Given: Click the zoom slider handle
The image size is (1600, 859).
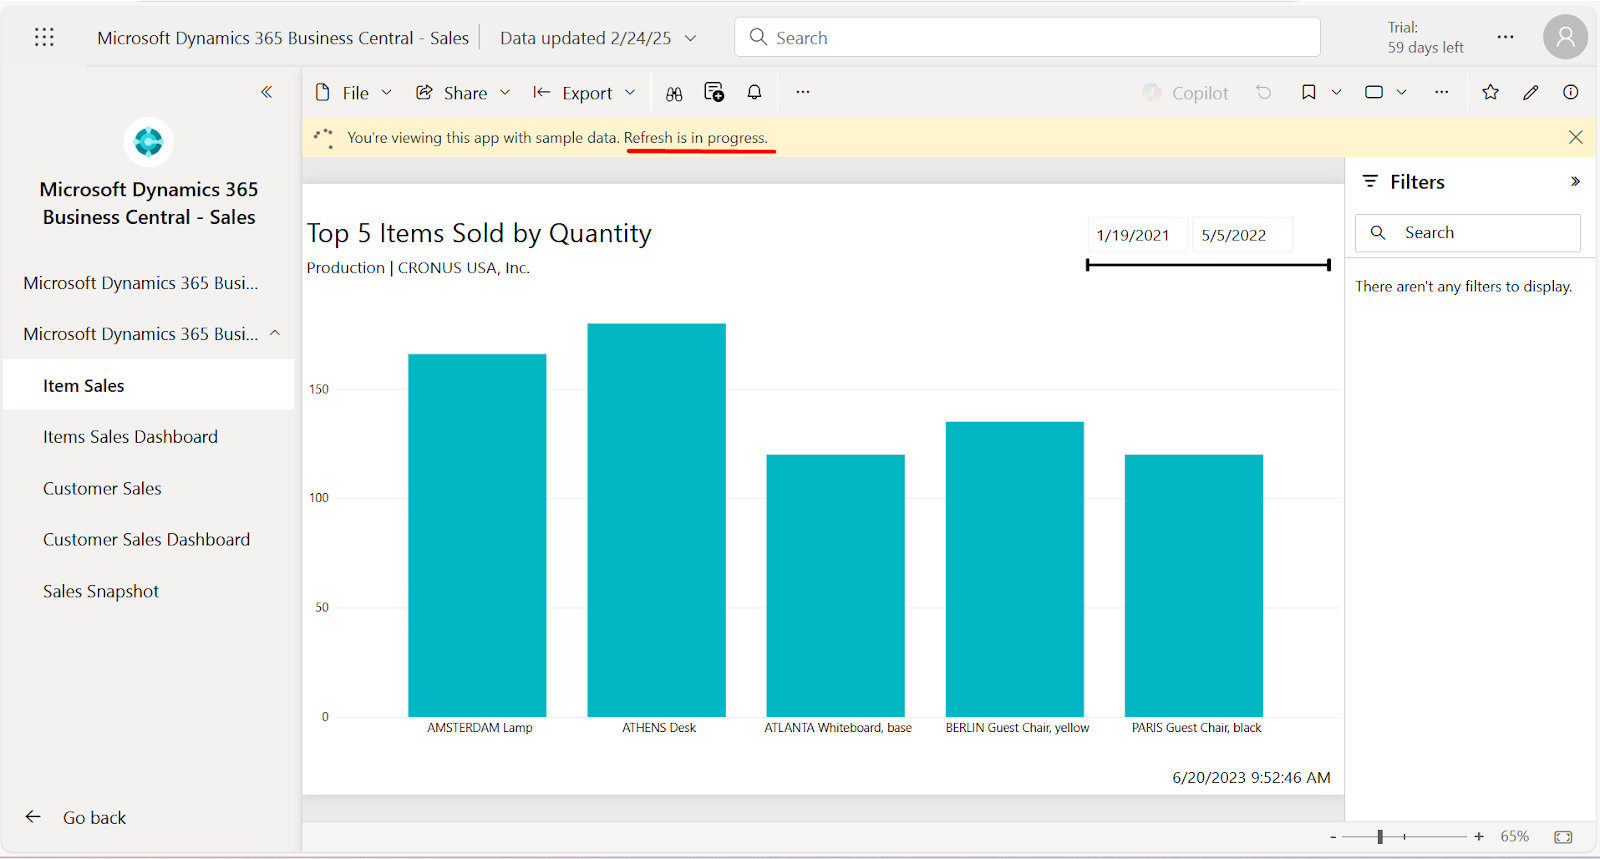Looking at the screenshot, I should click(x=1380, y=837).
